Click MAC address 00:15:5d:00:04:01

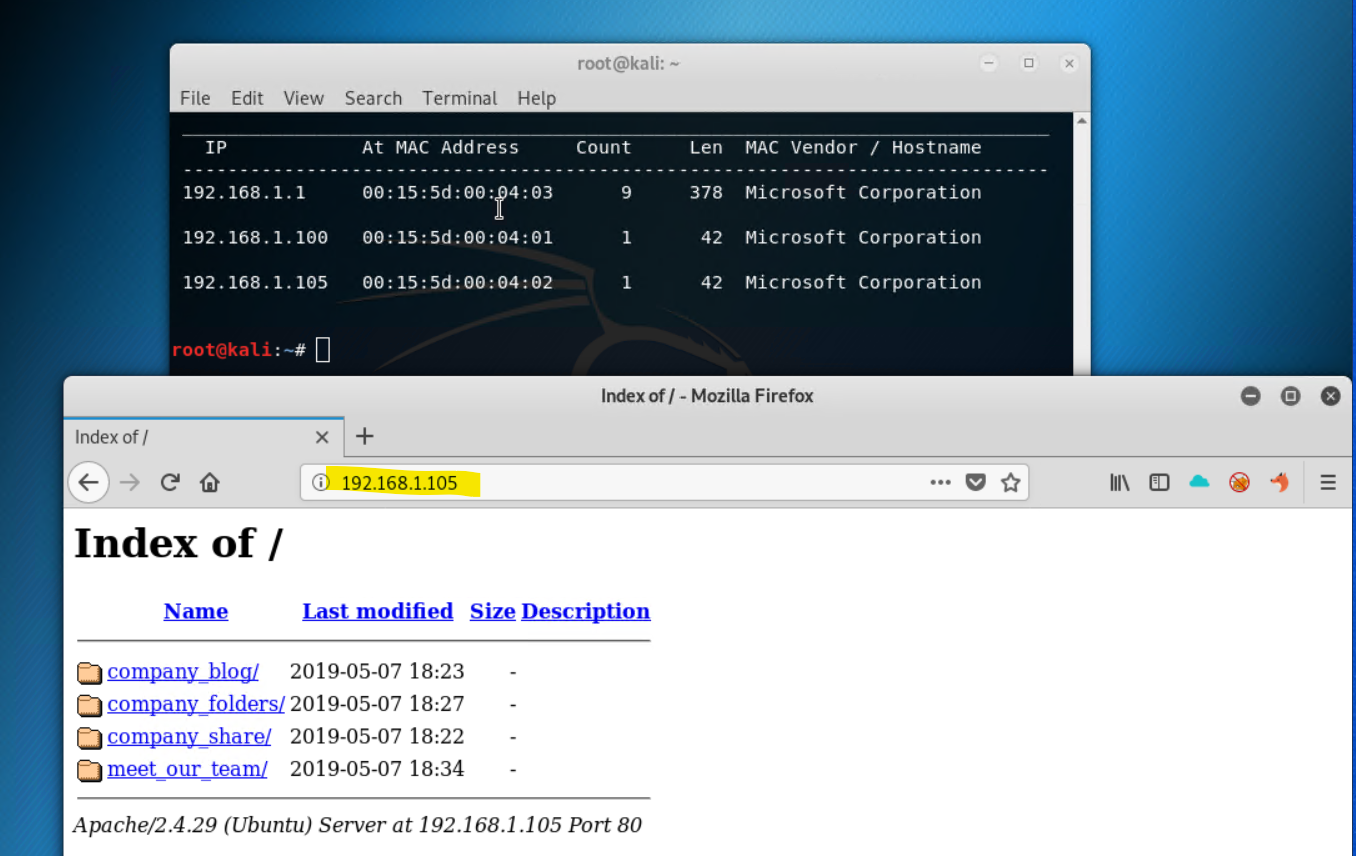pos(457,237)
